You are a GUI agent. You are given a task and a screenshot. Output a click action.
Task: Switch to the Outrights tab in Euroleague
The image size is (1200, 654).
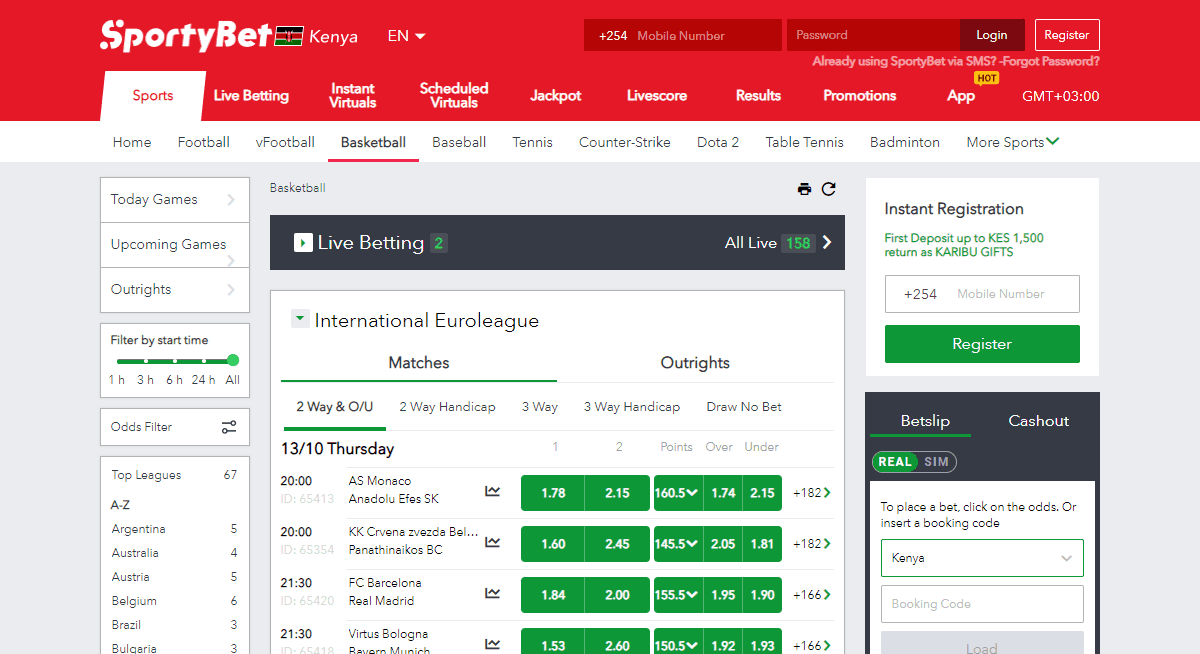pyautogui.click(x=695, y=363)
